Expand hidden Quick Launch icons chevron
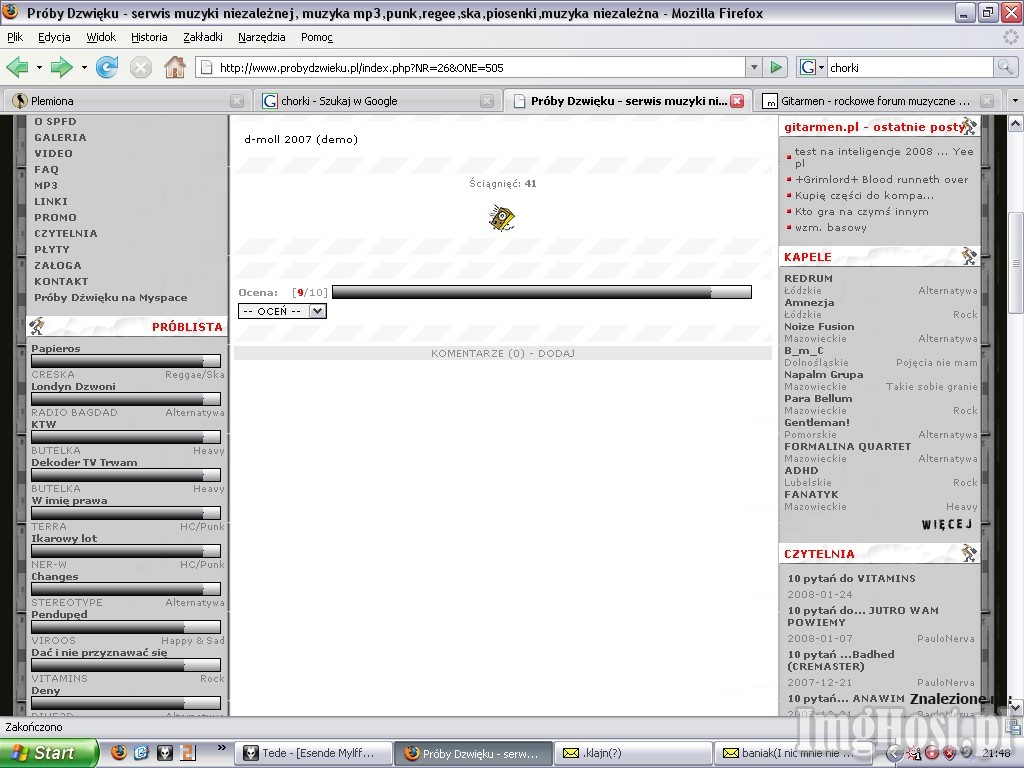1024x768 pixels. (221, 748)
